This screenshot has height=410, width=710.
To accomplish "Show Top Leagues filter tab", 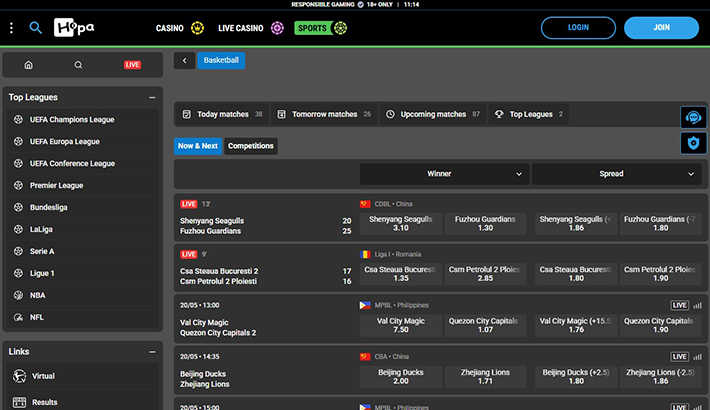I will (529, 114).
